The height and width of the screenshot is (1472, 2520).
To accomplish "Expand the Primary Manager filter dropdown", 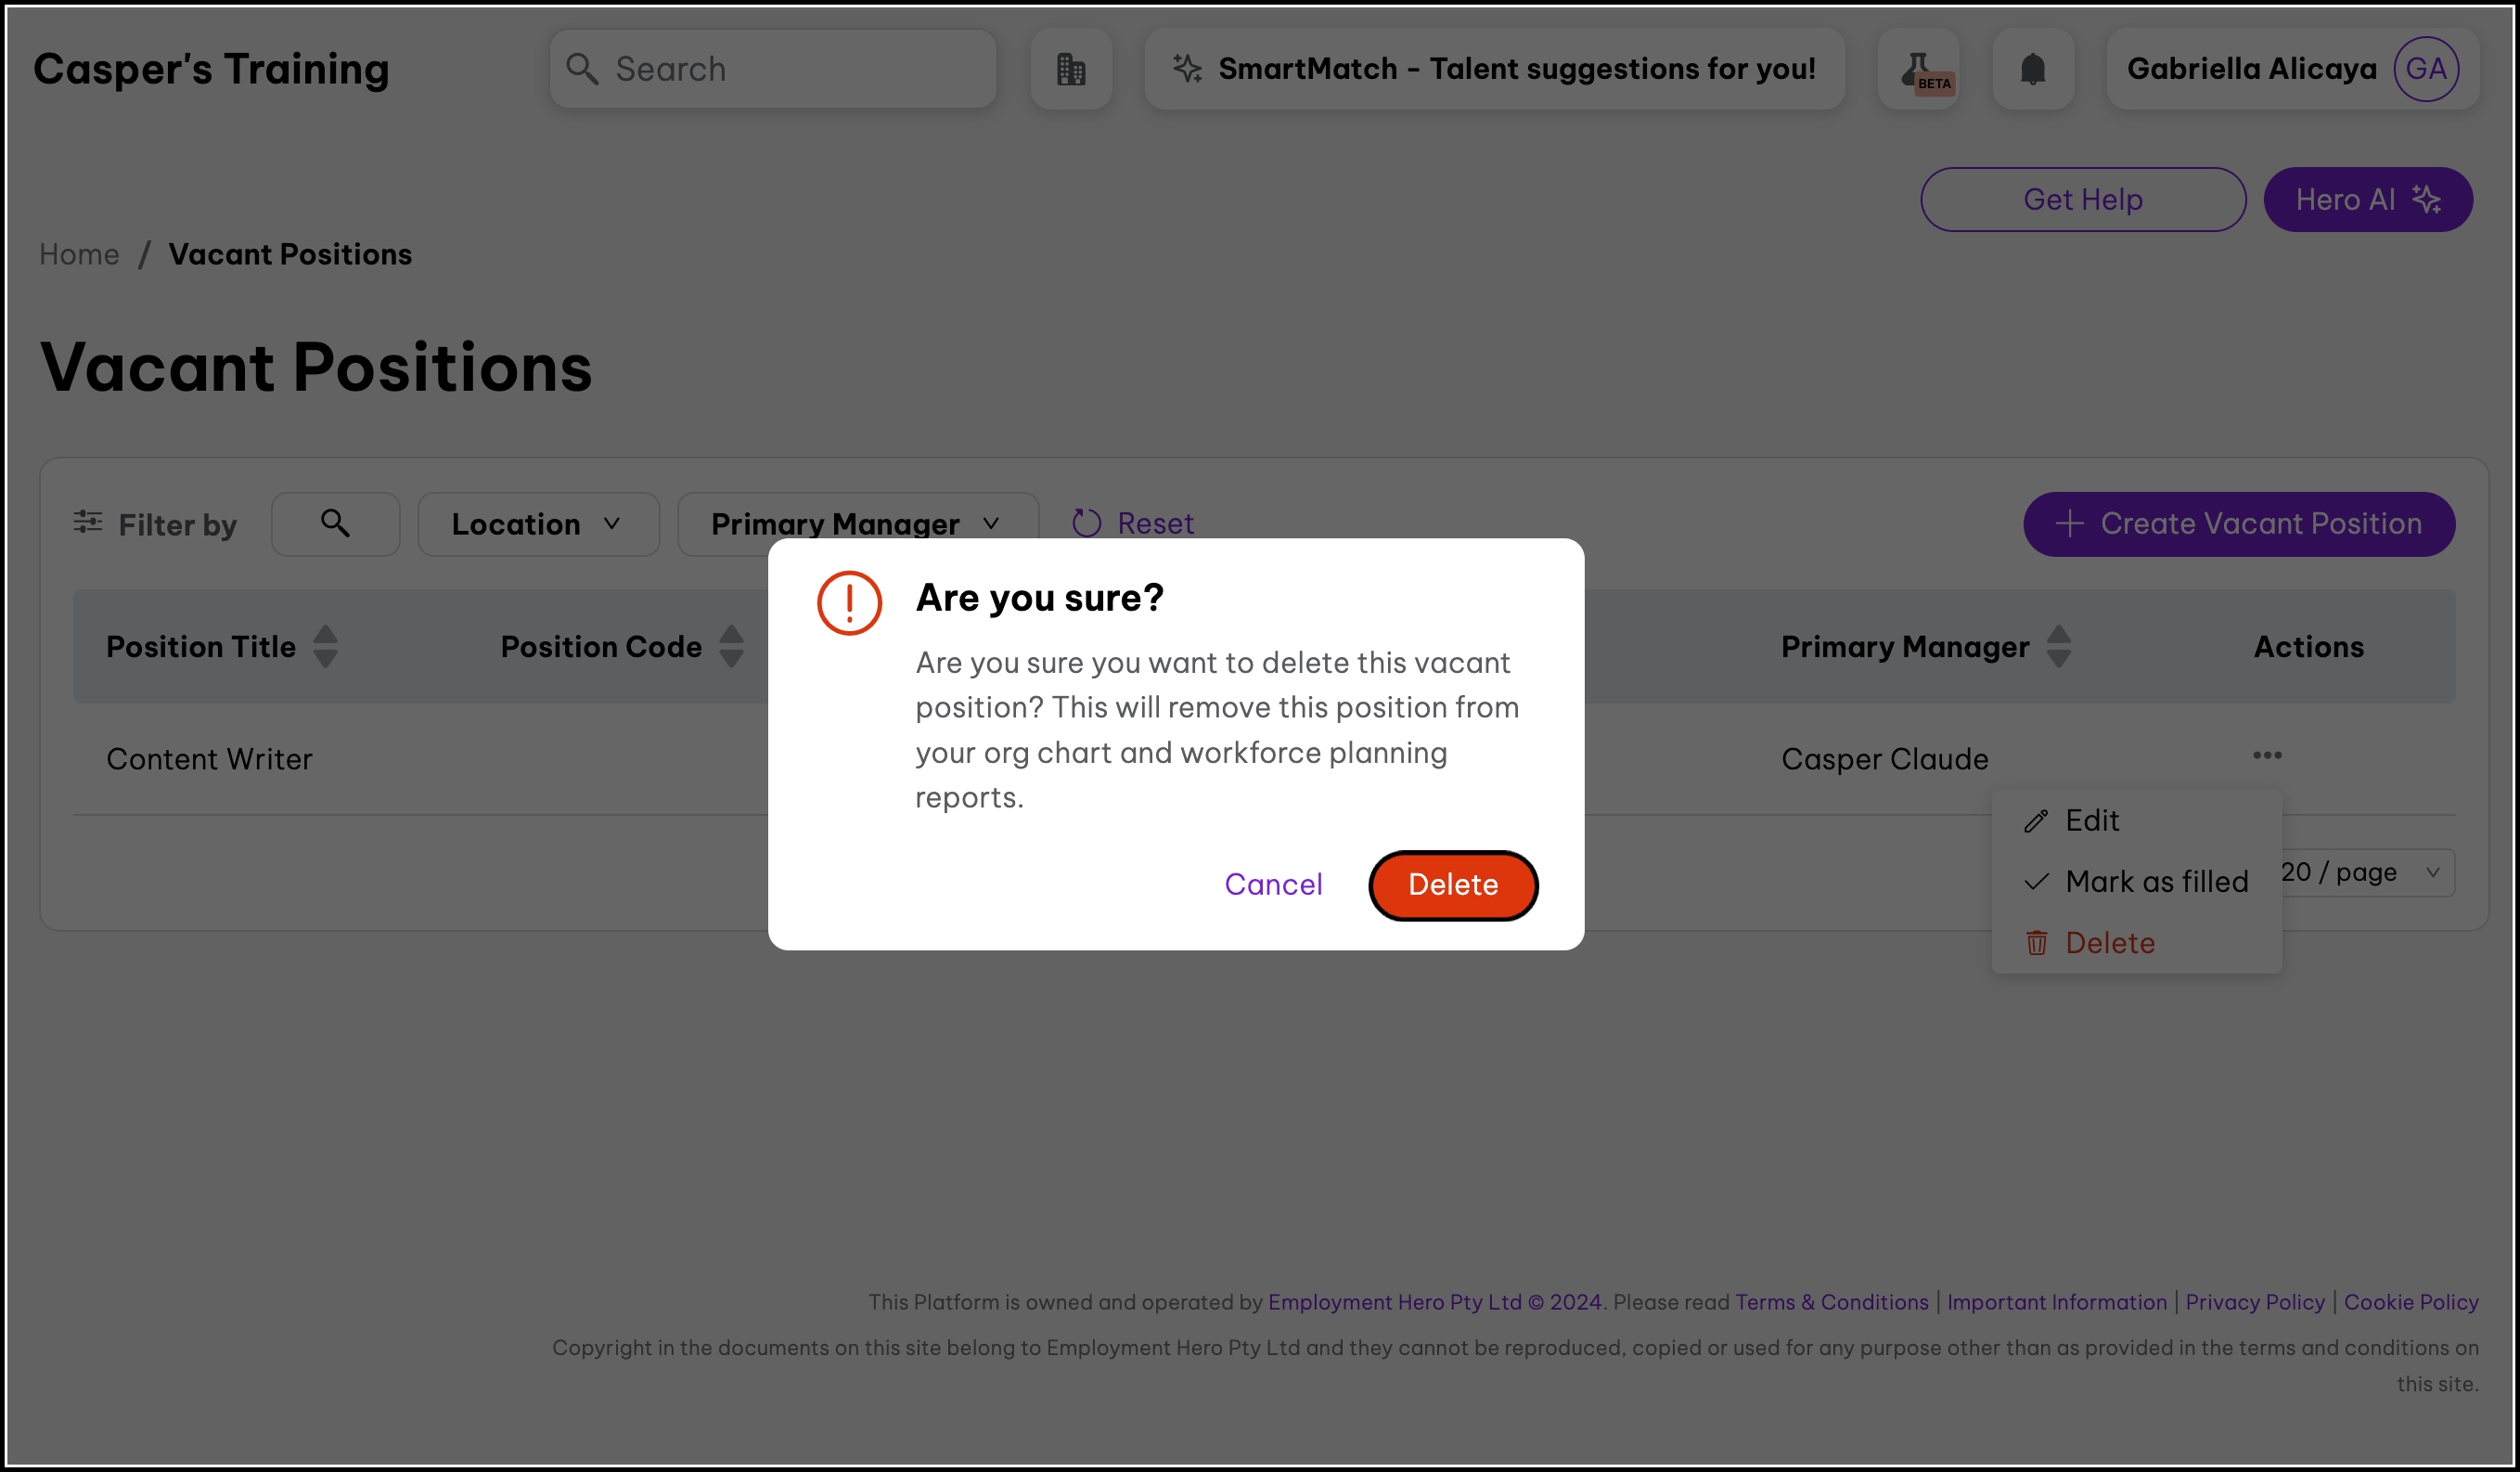I will click(x=857, y=522).
